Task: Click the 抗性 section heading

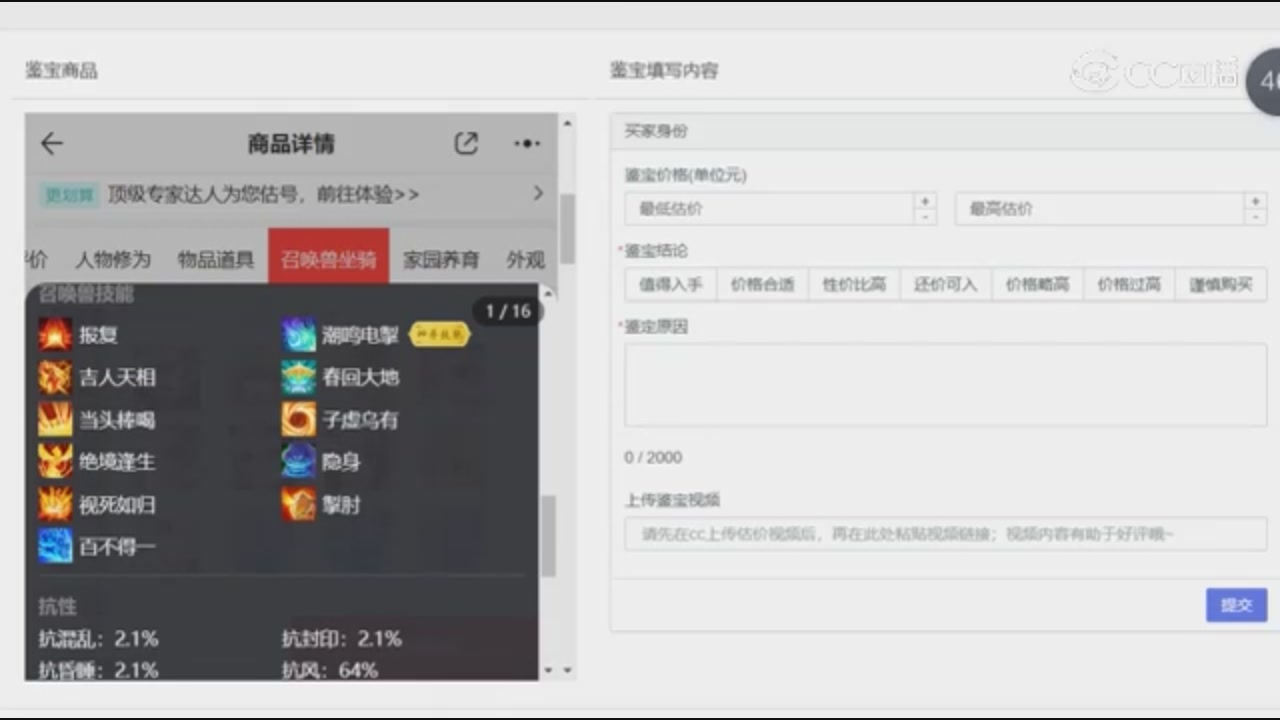Action: click(57, 606)
